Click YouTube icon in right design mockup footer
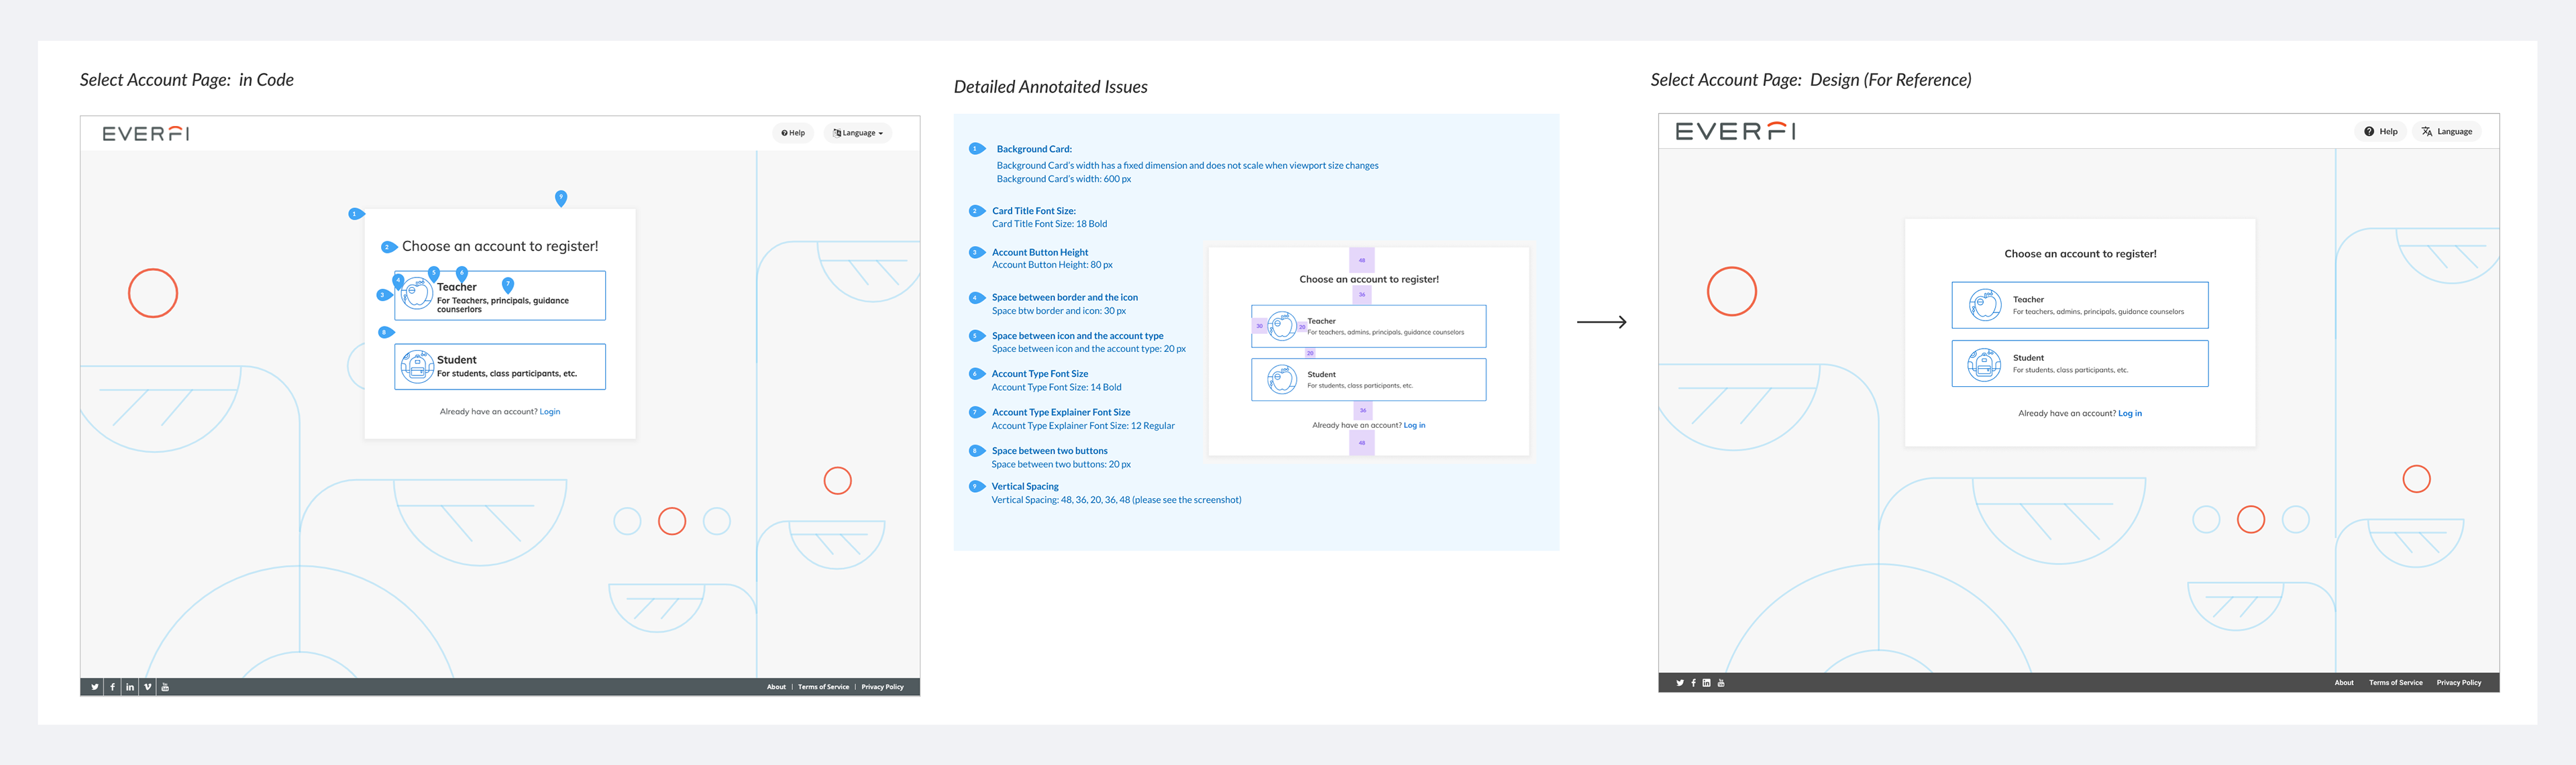The width and height of the screenshot is (2576, 765). [1721, 683]
